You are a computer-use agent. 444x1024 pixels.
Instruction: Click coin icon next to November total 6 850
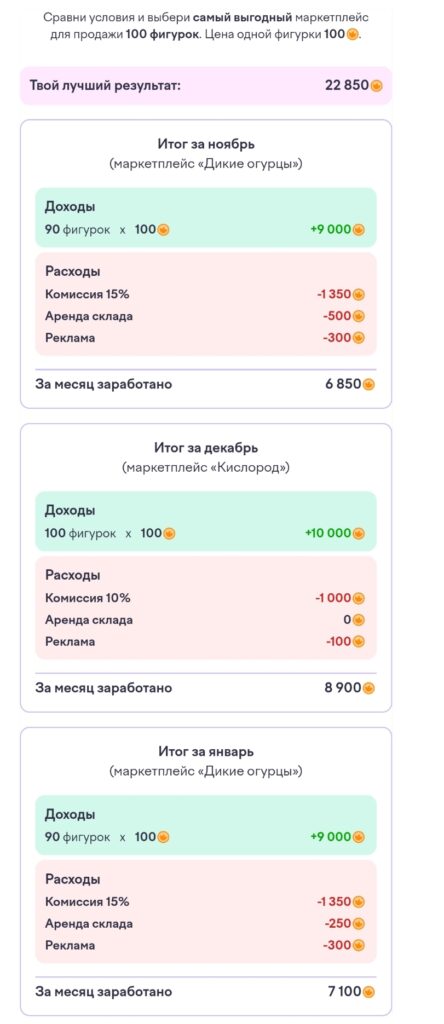pos(369,384)
